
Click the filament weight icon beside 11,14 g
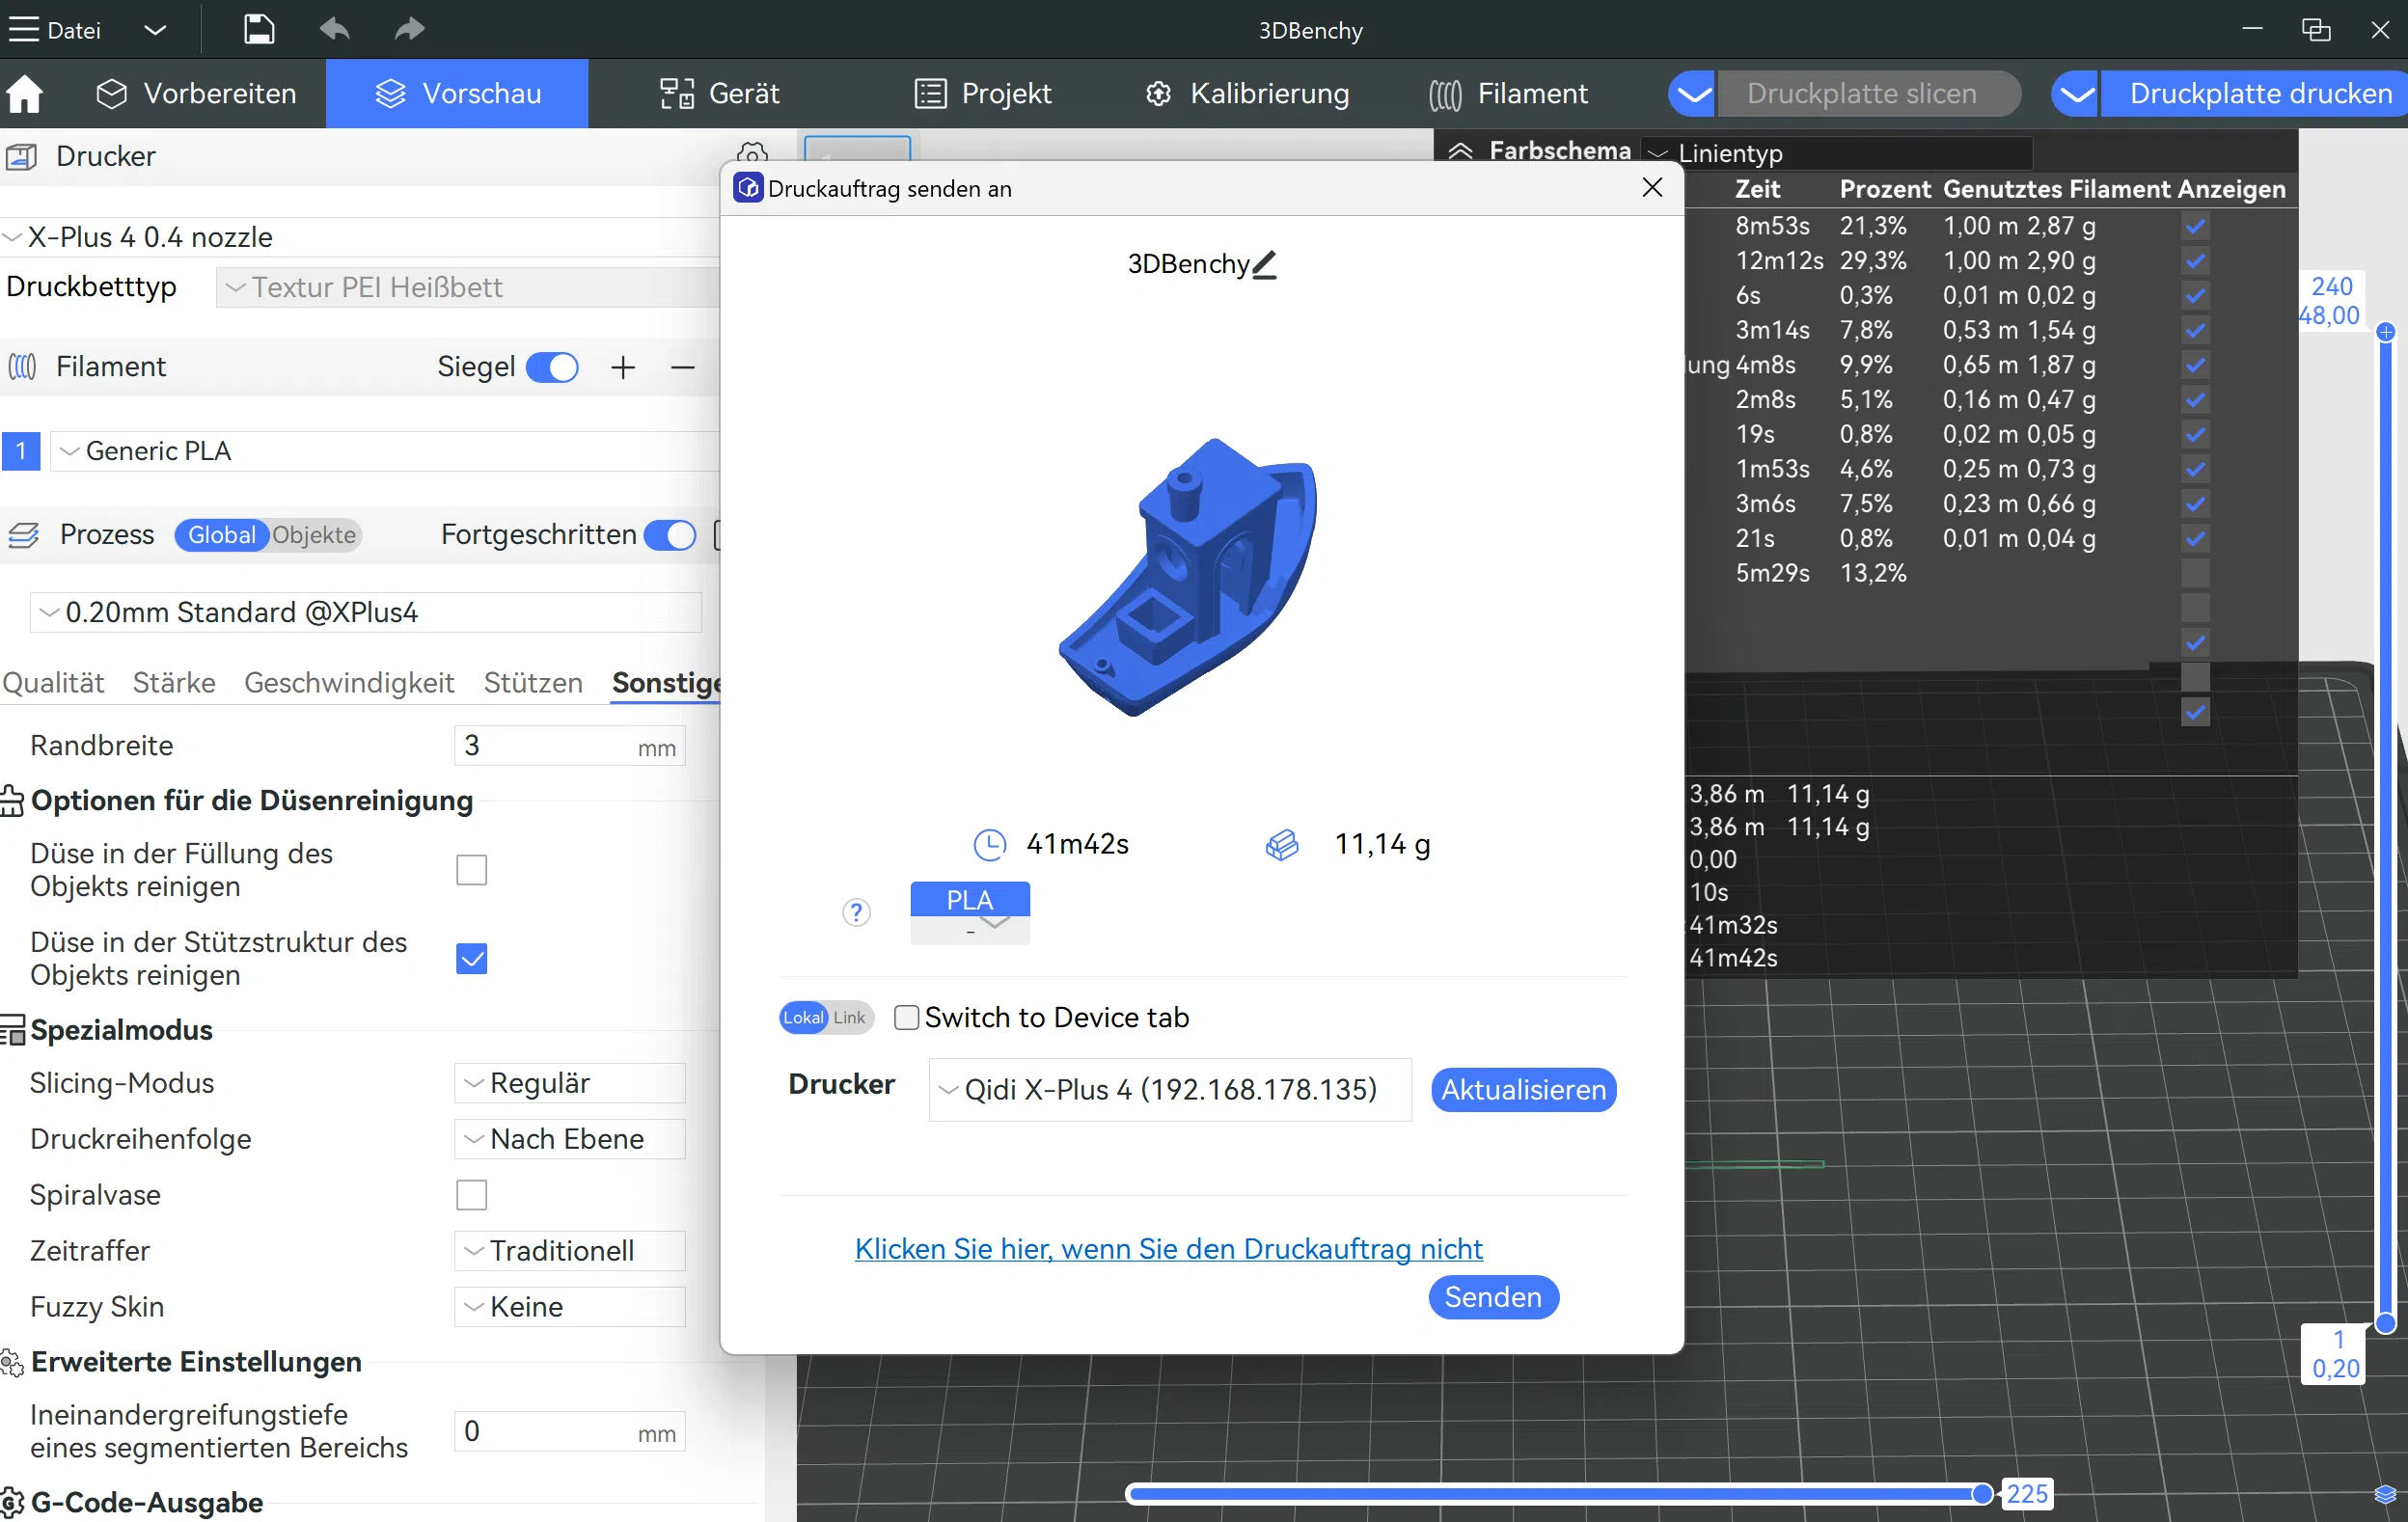[1282, 845]
